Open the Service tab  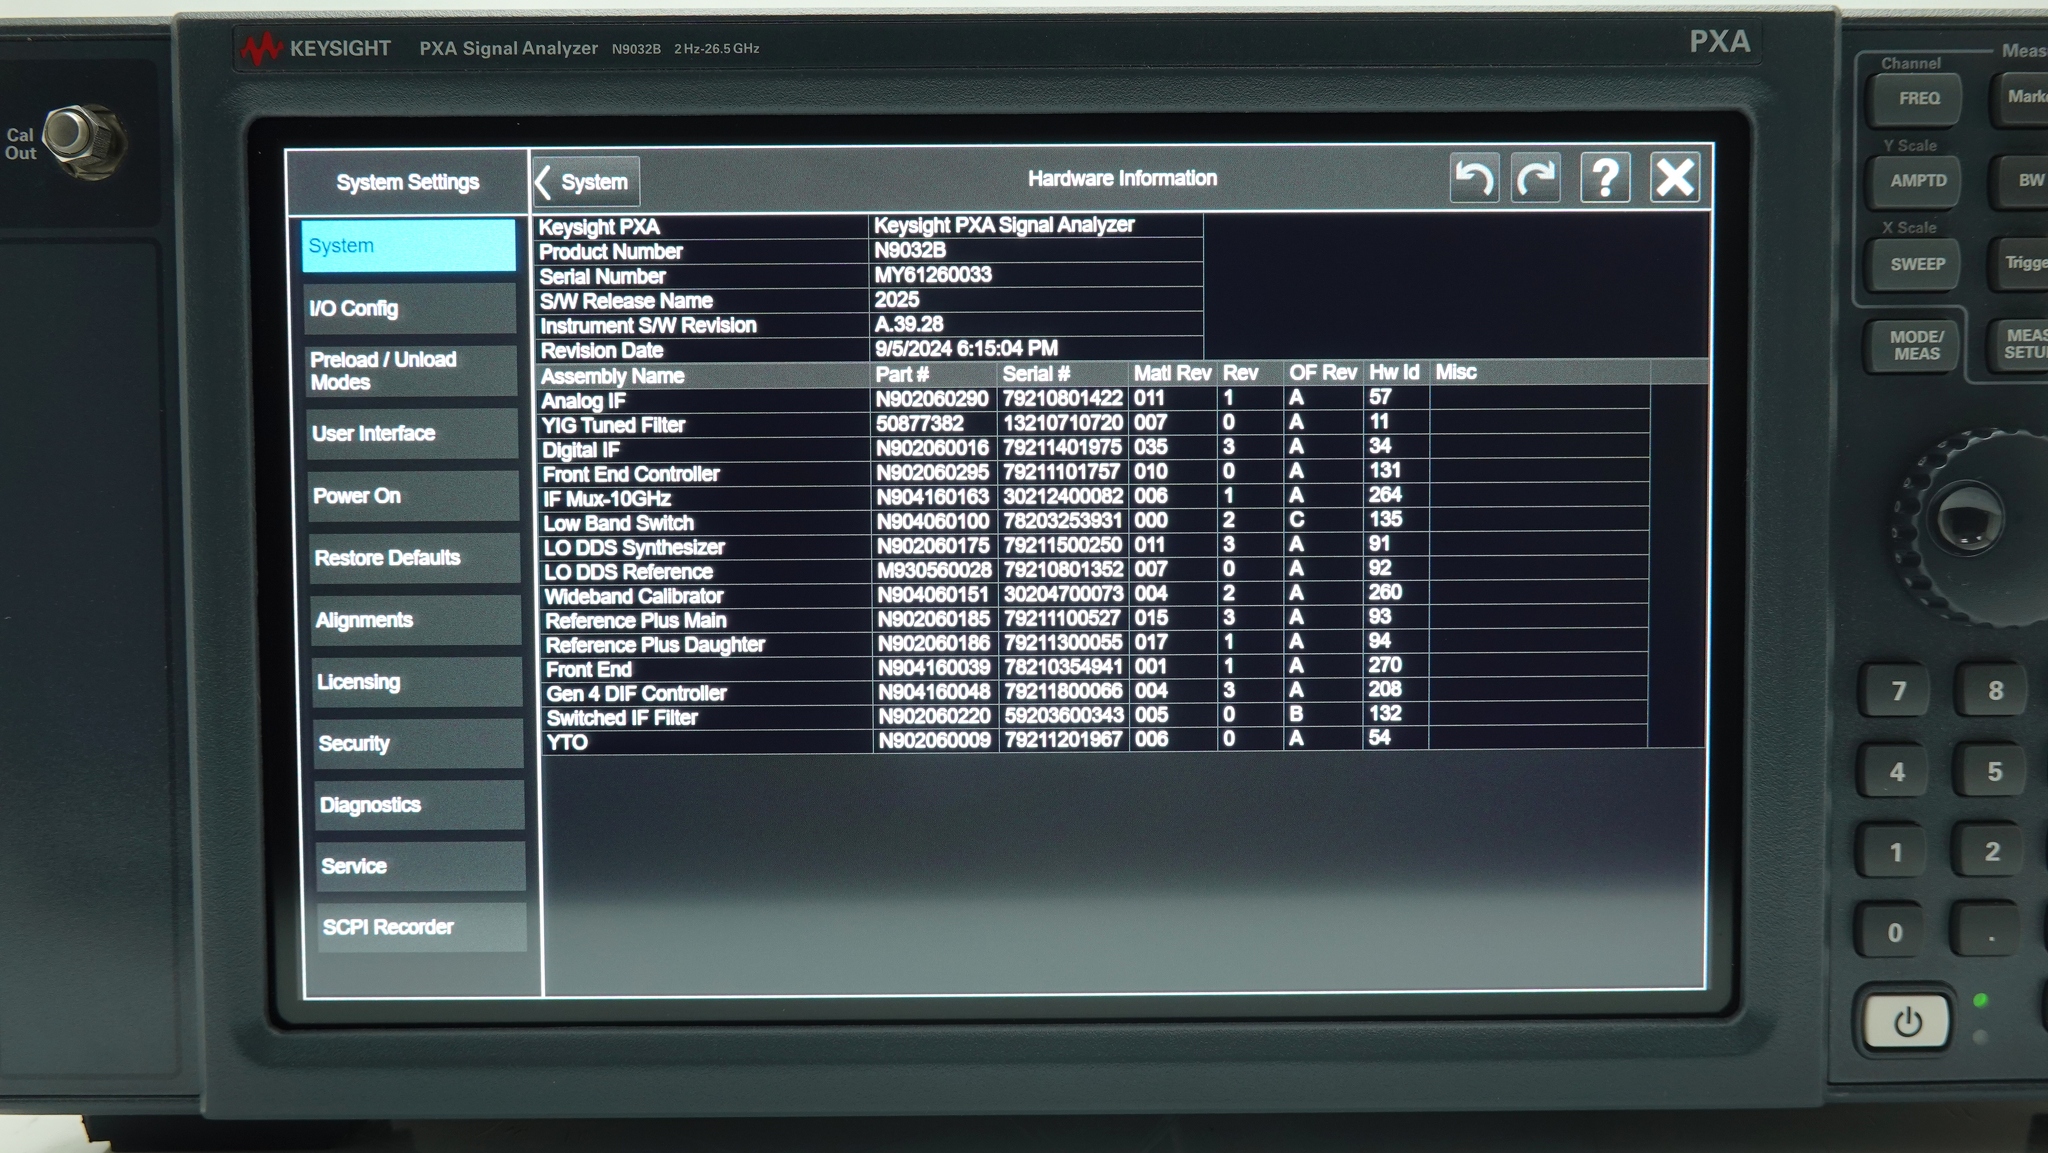(418, 866)
